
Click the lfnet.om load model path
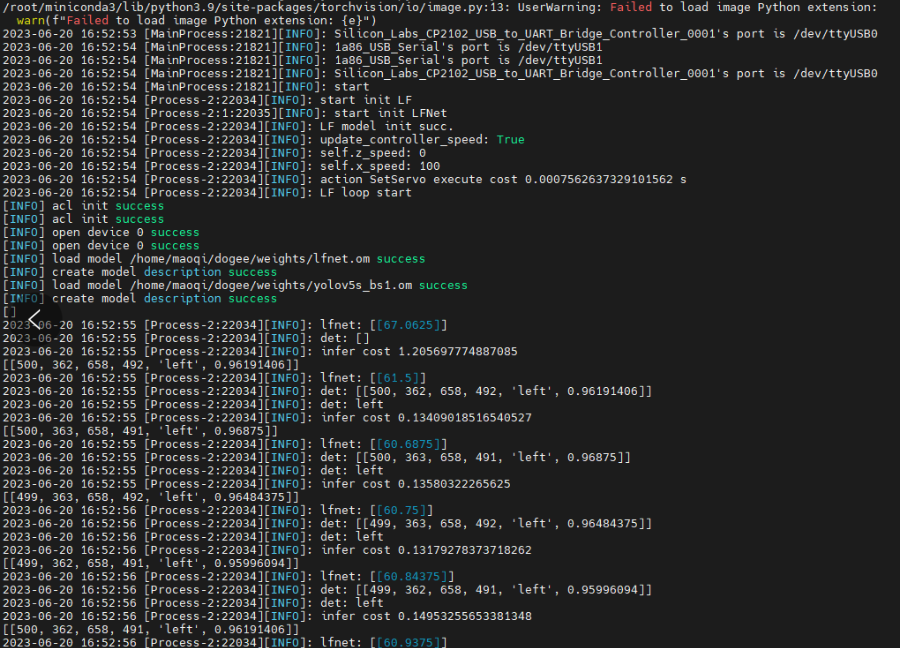(x=250, y=259)
